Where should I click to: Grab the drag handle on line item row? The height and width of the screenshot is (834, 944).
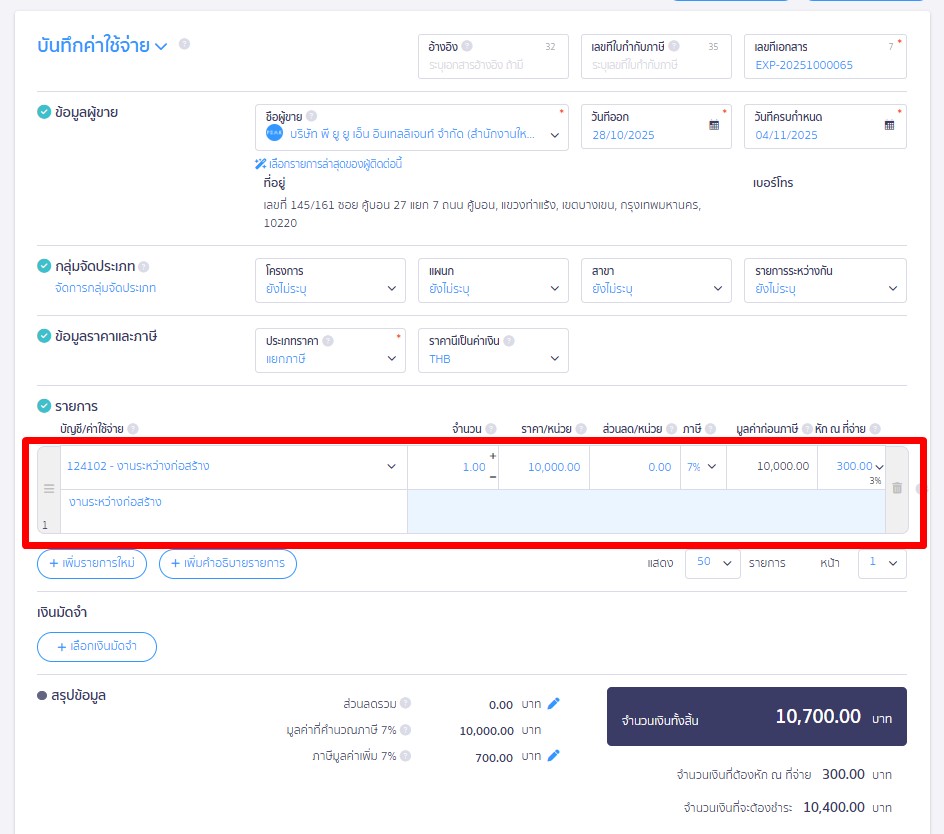tap(49, 488)
